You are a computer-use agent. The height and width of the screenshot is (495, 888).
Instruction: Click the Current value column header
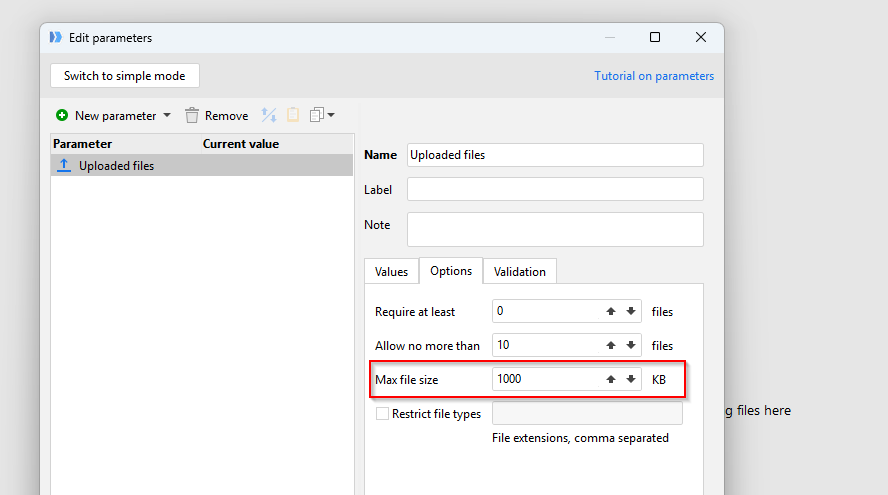pos(241,144)
